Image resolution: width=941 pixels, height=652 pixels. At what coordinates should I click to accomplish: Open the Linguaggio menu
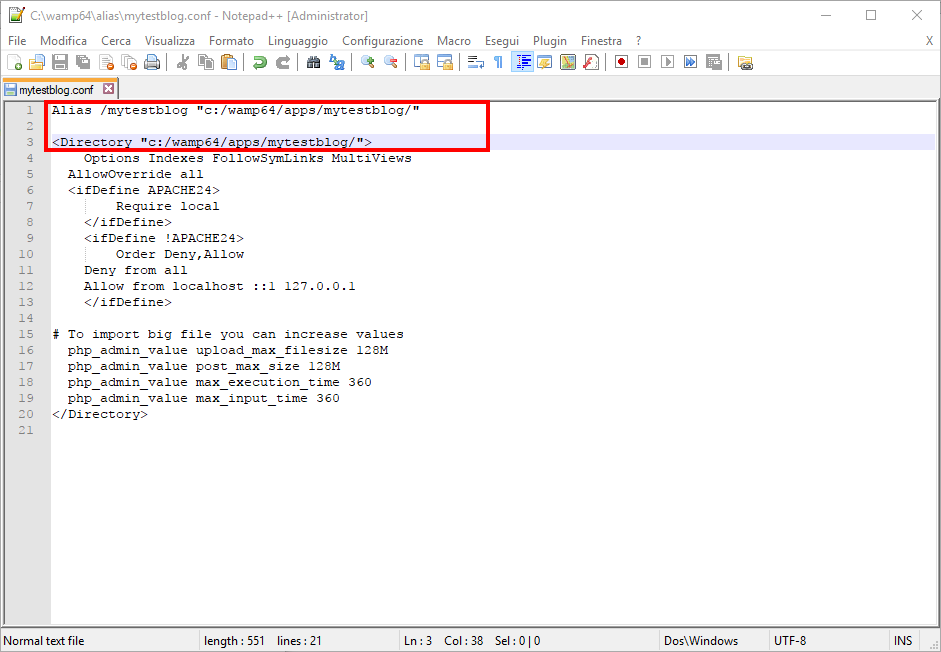298,41
